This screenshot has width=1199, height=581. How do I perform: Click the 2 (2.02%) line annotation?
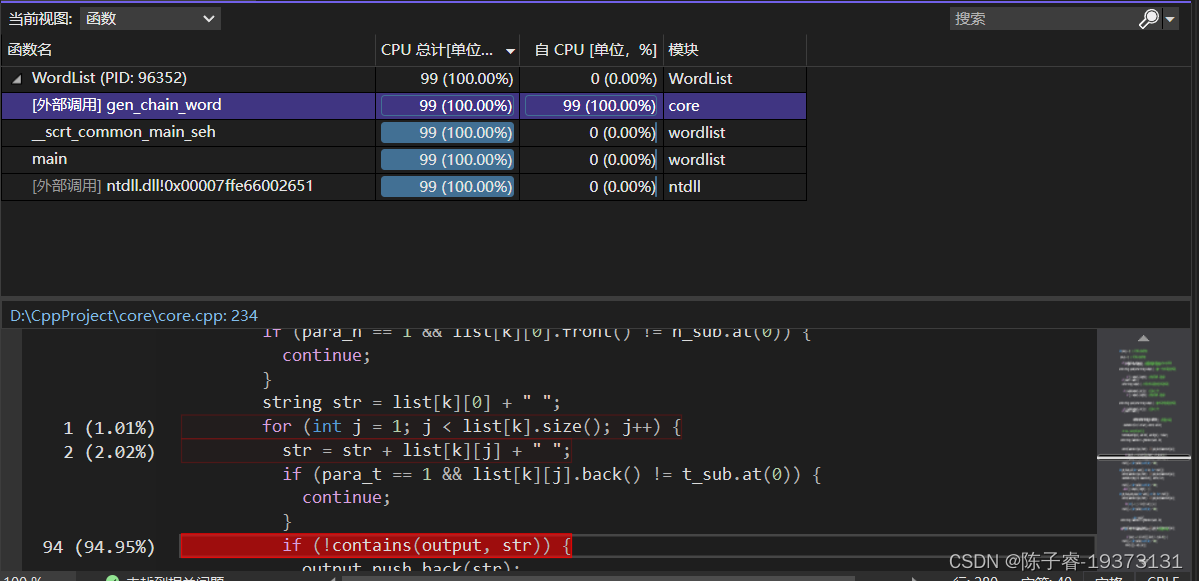[x=109, y=452]
